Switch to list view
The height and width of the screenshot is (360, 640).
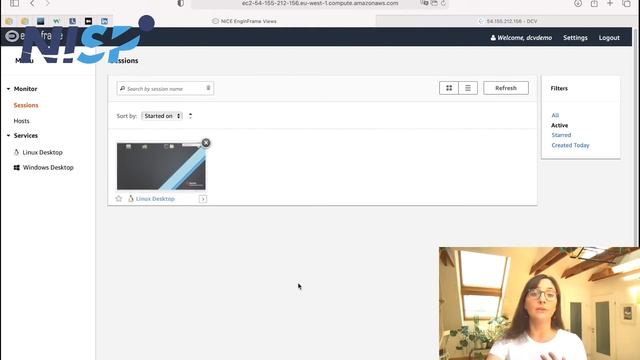point(468,88)
